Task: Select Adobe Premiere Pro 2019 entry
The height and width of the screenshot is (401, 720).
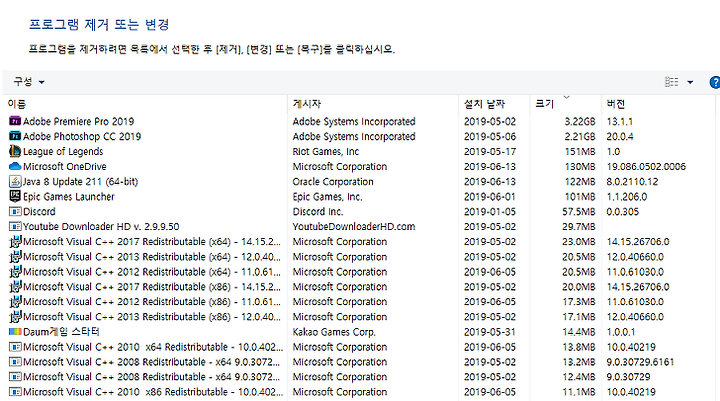Action: (x=79, y=121)
